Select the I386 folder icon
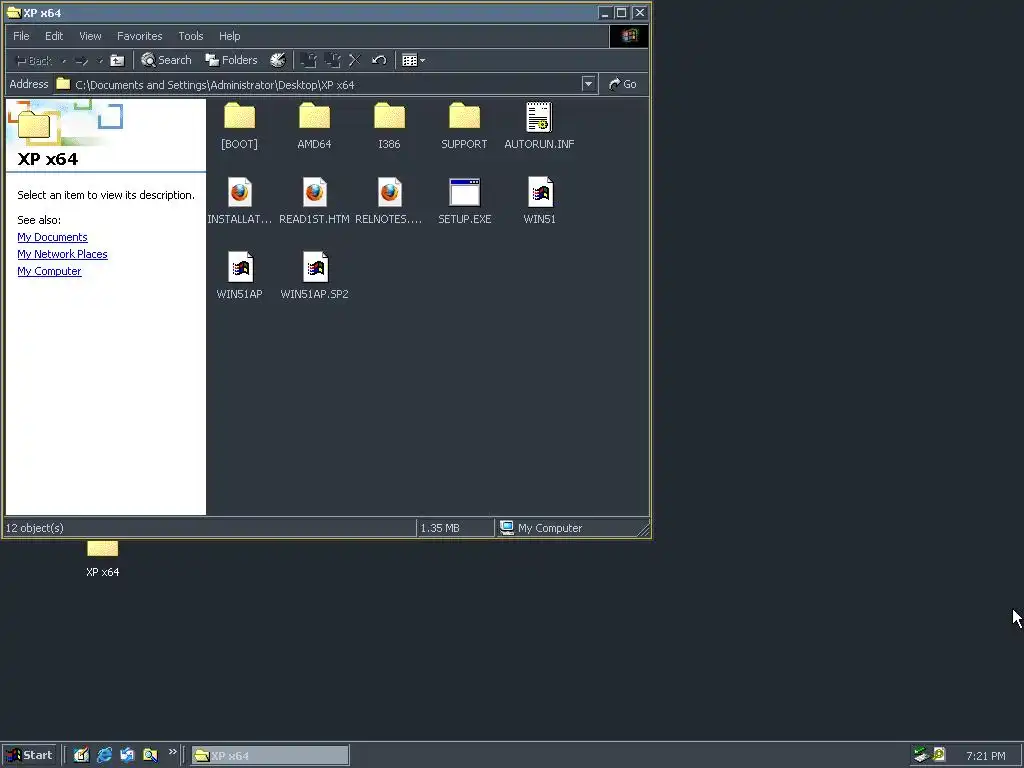The width and height of the screenshot is (1024, 768). coord(389,118)
